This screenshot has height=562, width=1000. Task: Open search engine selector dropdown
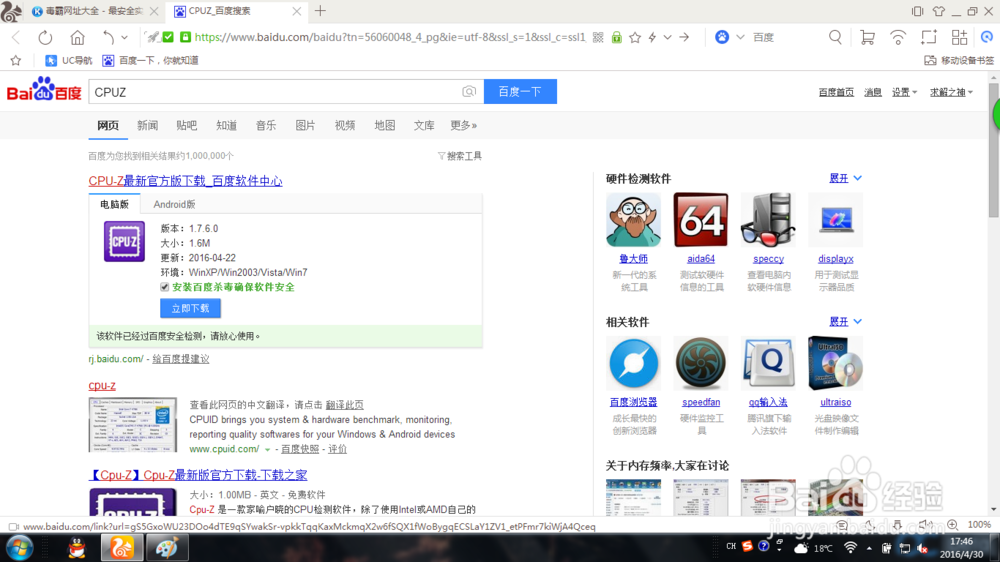coord(740,38)
